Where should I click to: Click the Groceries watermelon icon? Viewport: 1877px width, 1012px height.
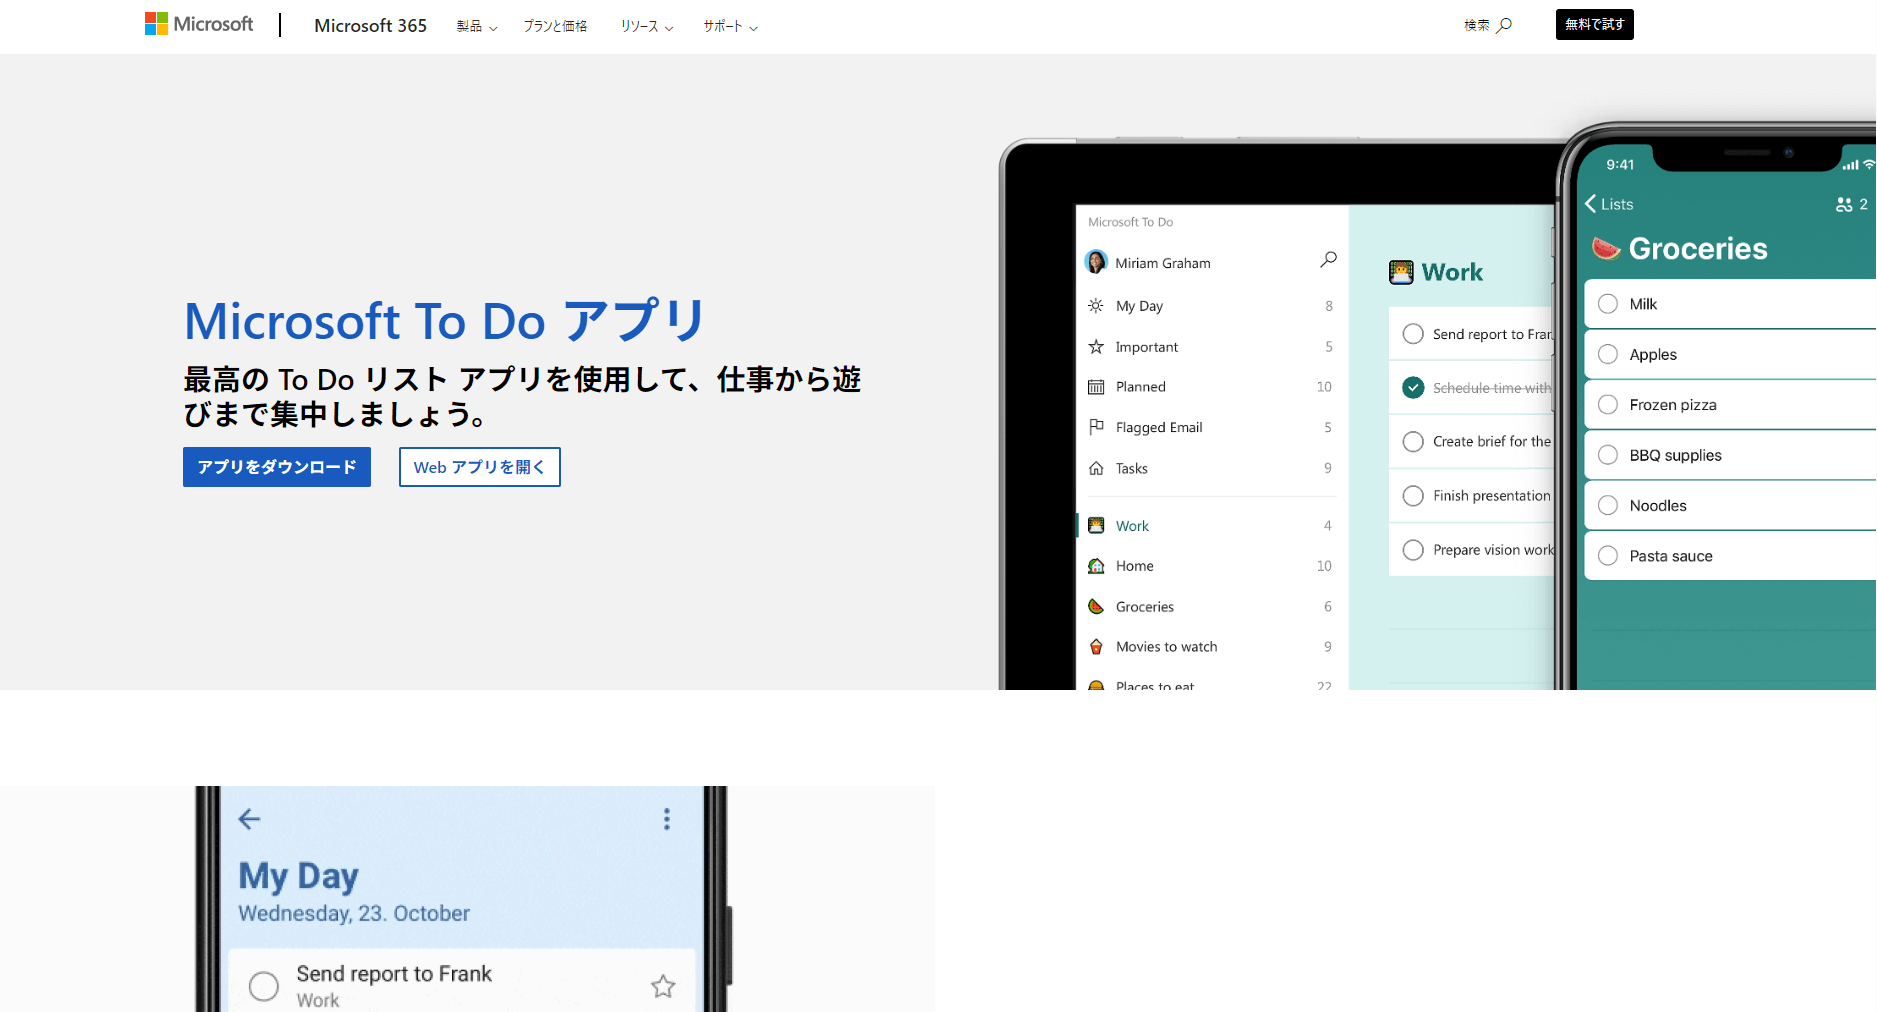pos(1096,606)
